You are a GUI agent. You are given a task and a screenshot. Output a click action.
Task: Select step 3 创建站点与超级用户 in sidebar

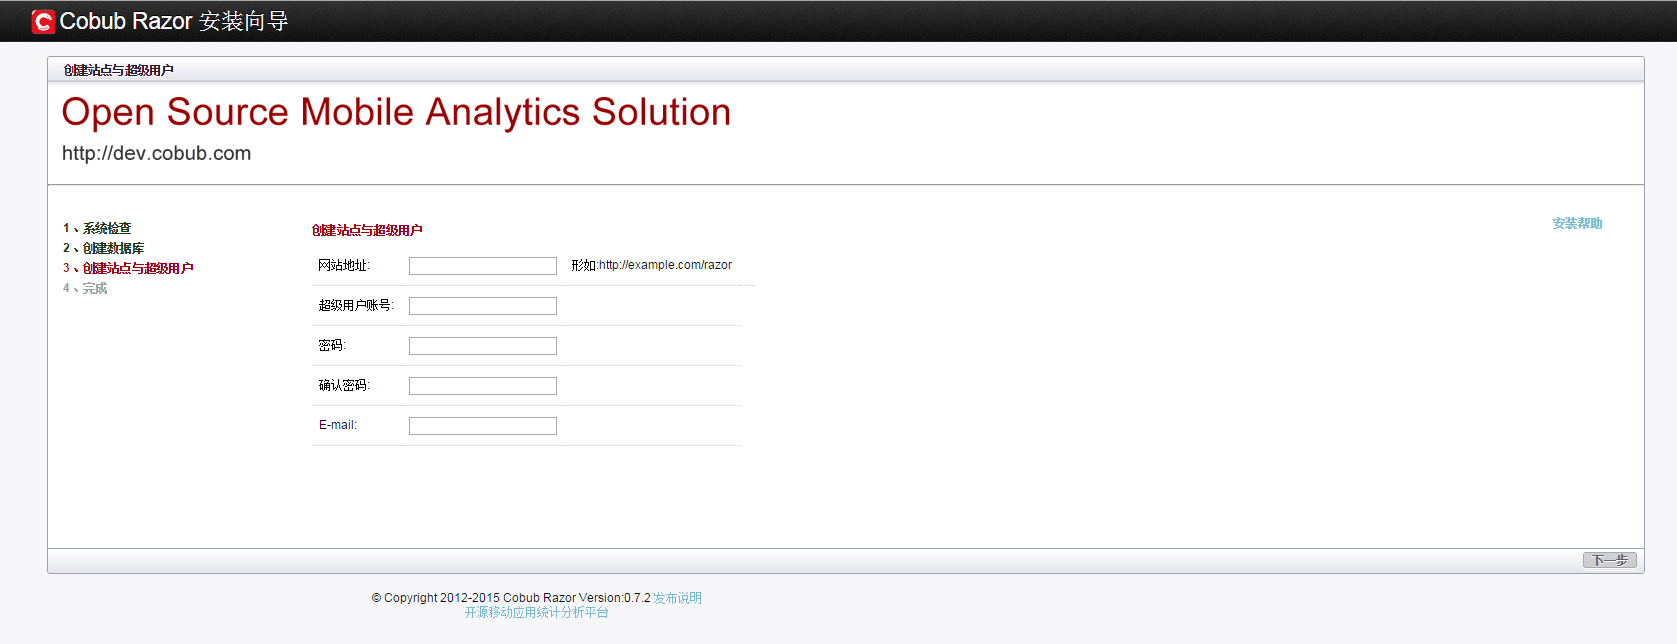(128, 268)
